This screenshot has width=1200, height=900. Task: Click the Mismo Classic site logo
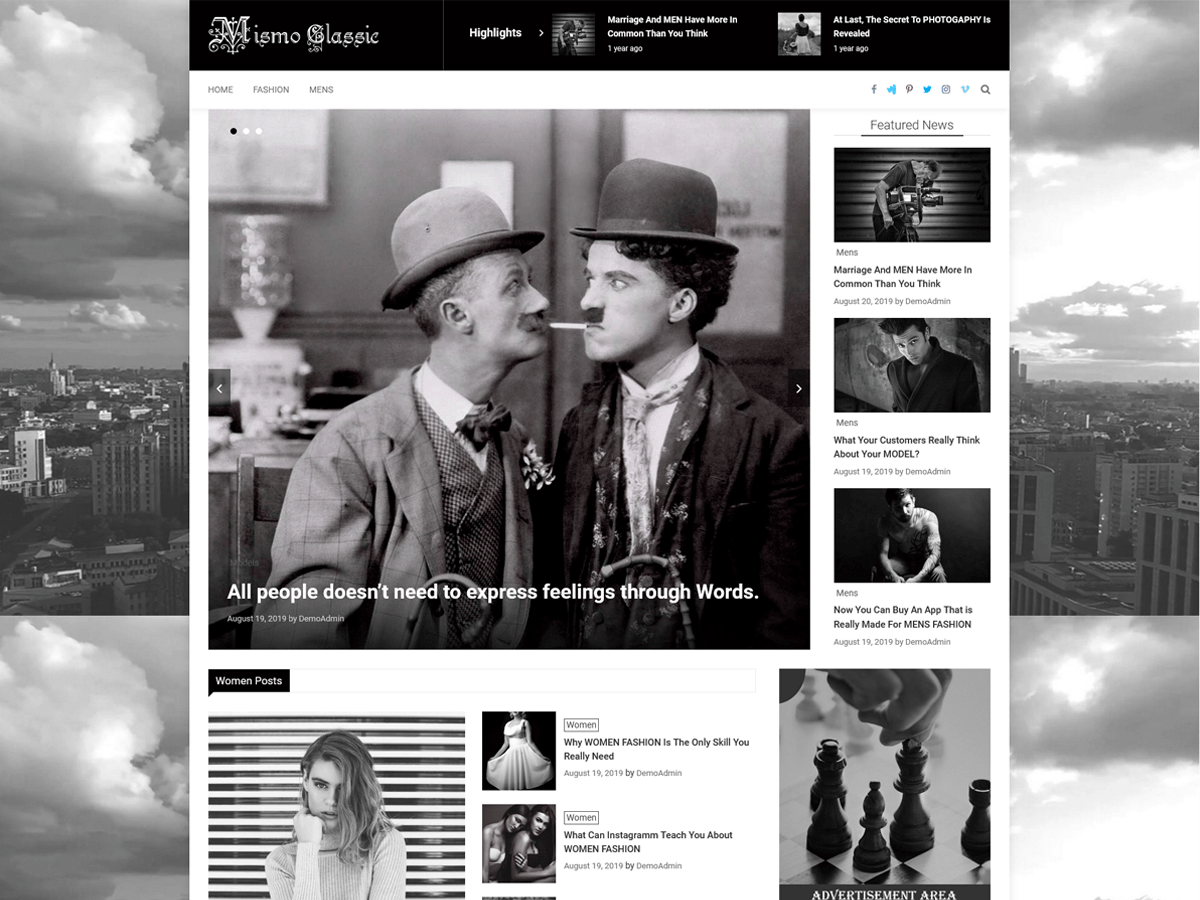294,35
